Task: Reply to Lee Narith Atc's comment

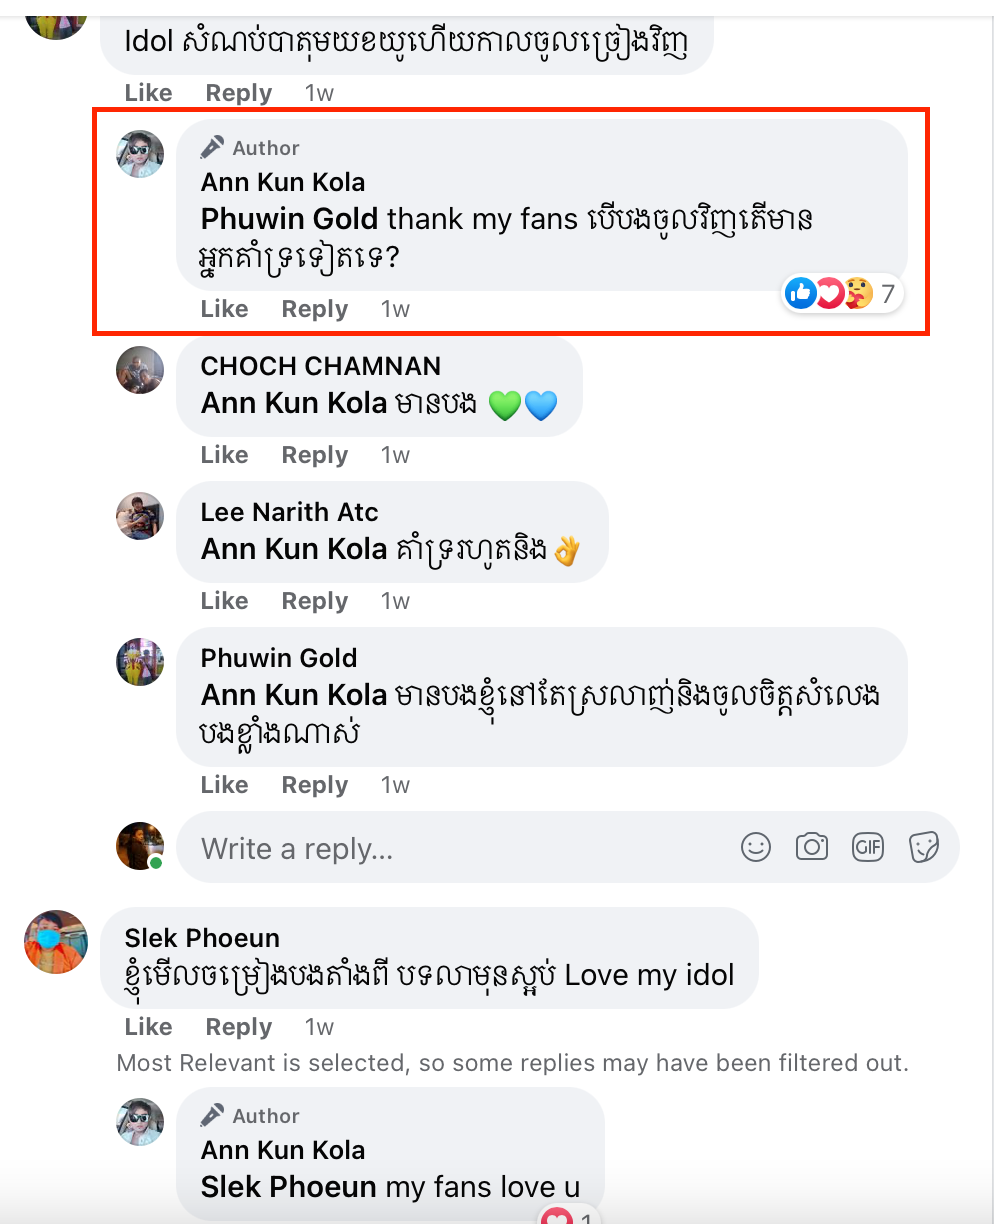Action: (x=314, y=601)
